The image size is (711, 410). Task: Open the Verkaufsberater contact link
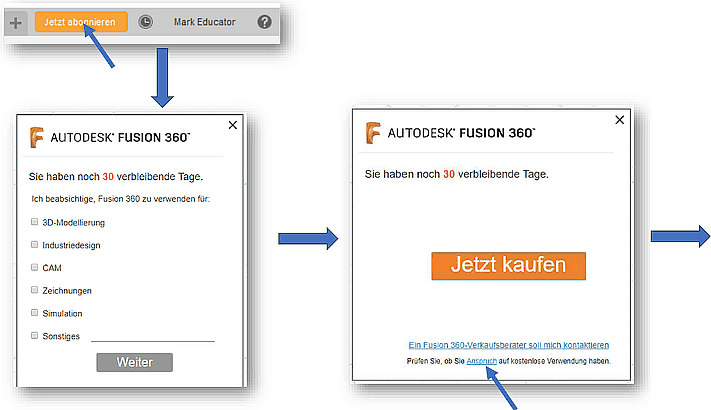click(502, 345)
